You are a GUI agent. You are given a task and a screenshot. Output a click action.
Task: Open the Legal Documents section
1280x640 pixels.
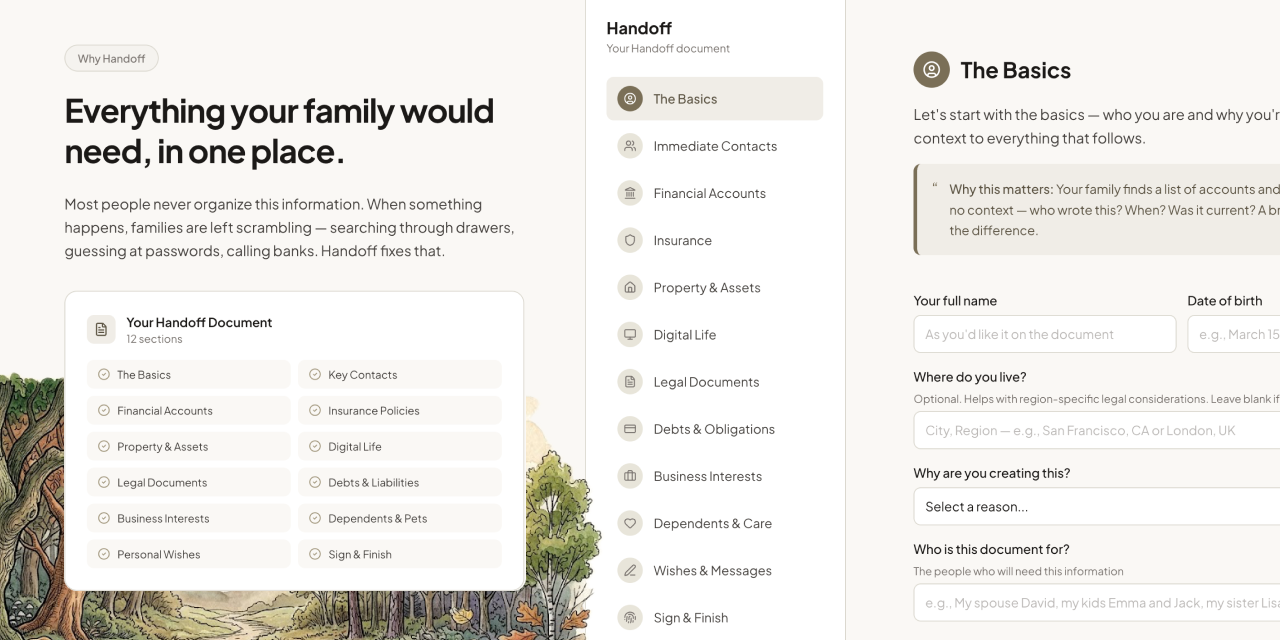[x=706, y=382]
